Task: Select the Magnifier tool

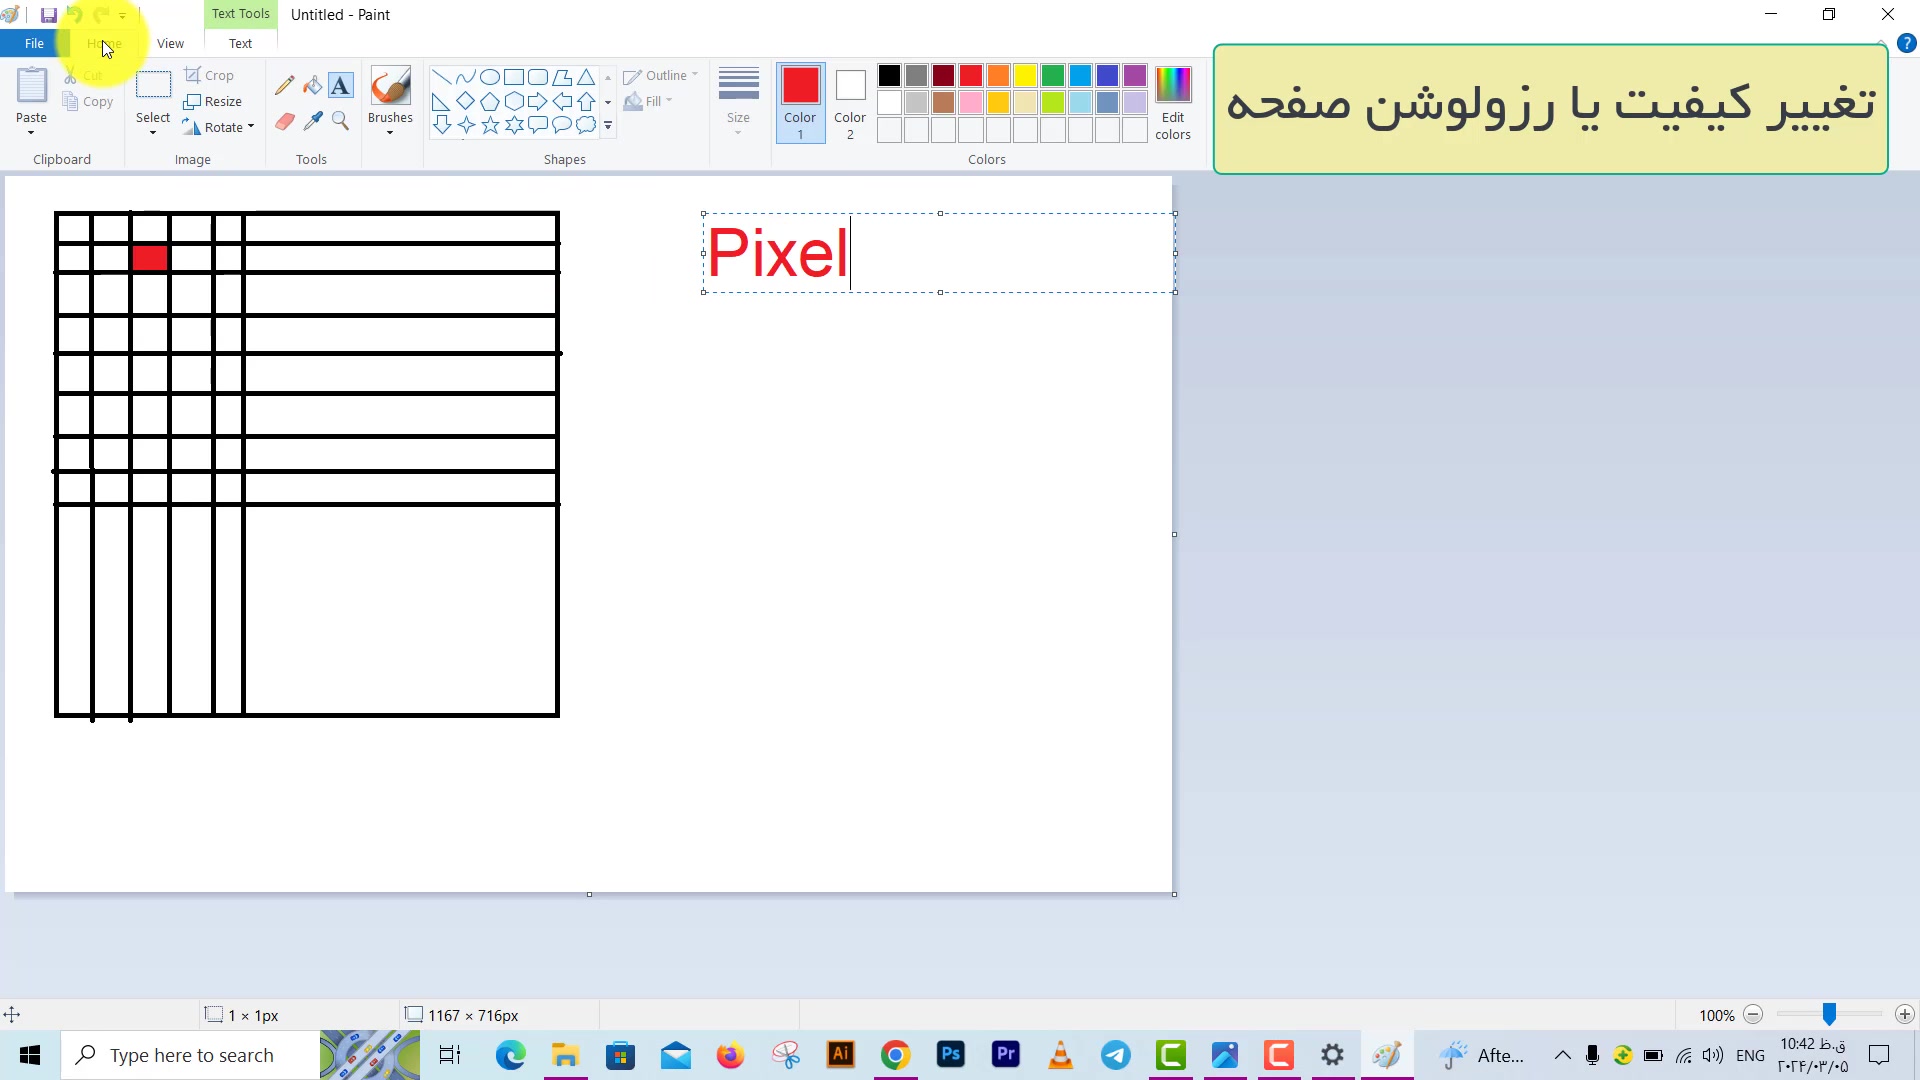Action: pos(340,121)
